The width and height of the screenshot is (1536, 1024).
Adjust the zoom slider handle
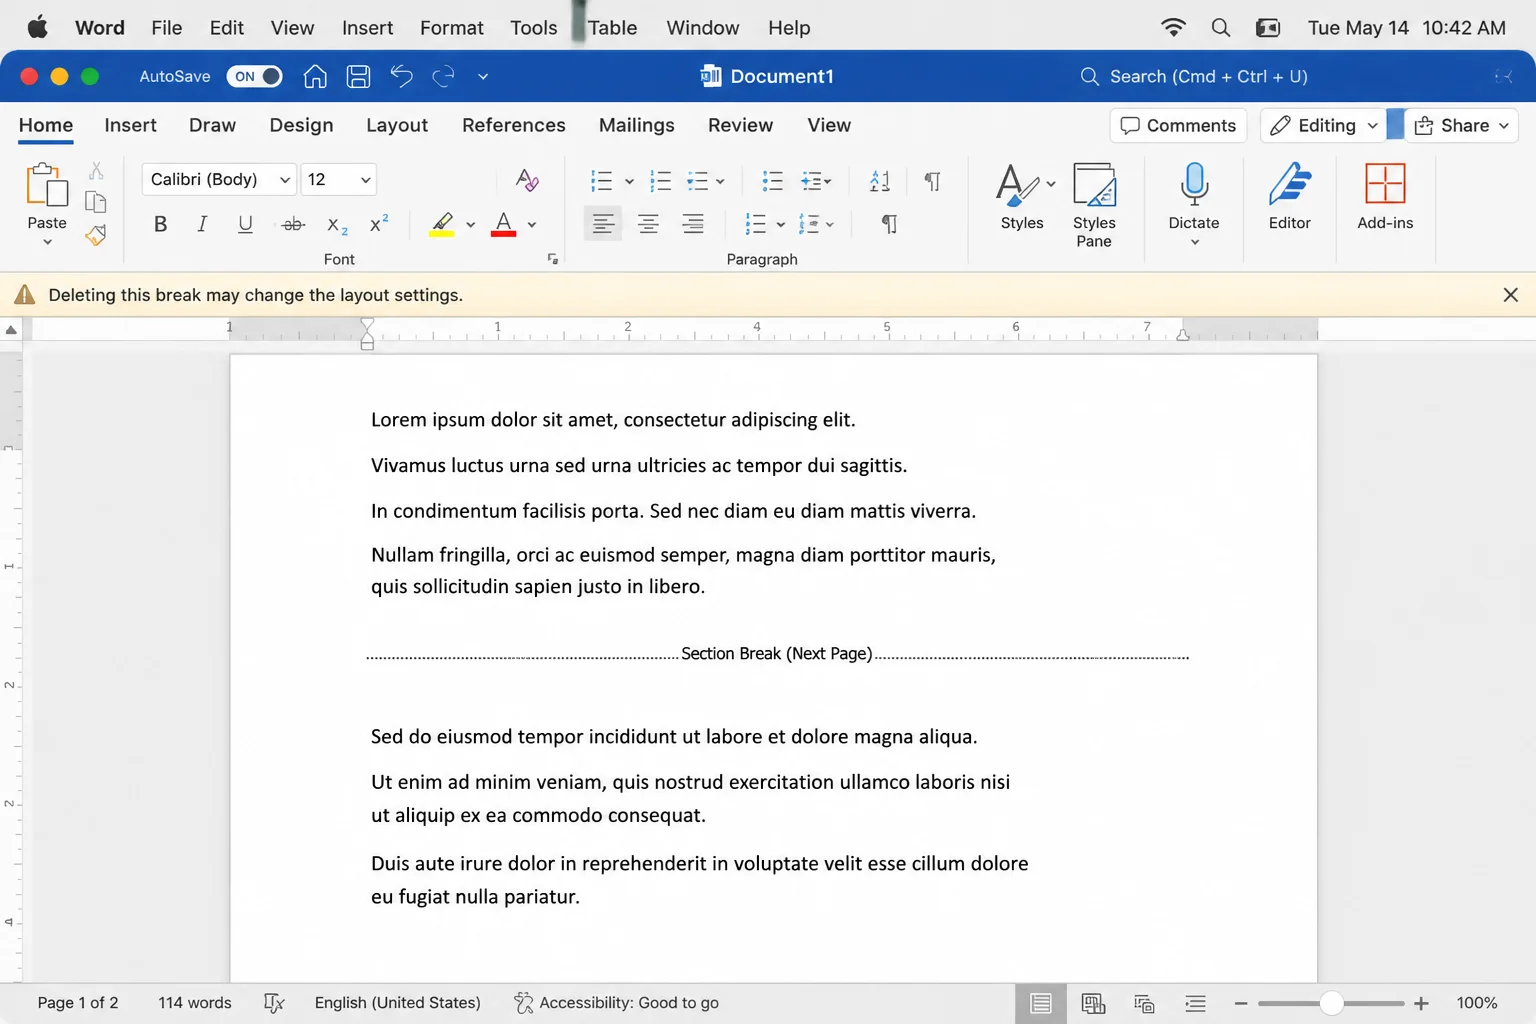pos(1331,1003)
